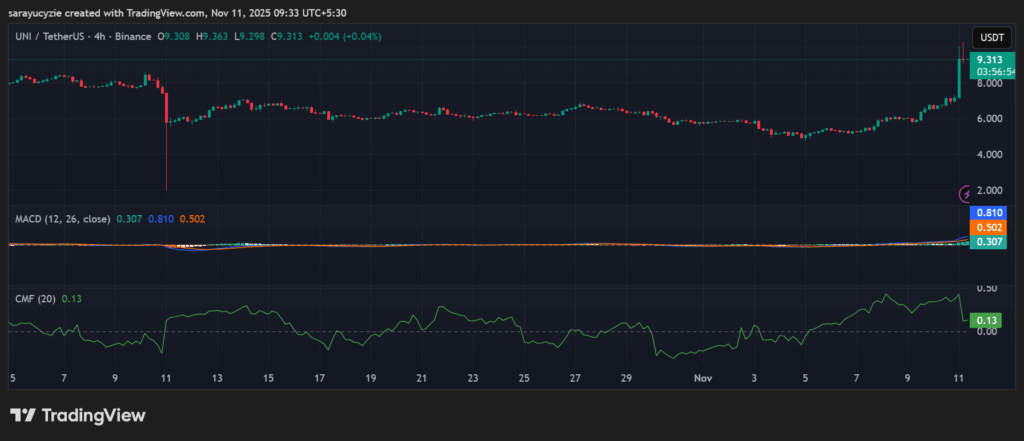Click the purple lightning bolt icon
This screenshot has width=1024, height=441.
tap(966, 193)
